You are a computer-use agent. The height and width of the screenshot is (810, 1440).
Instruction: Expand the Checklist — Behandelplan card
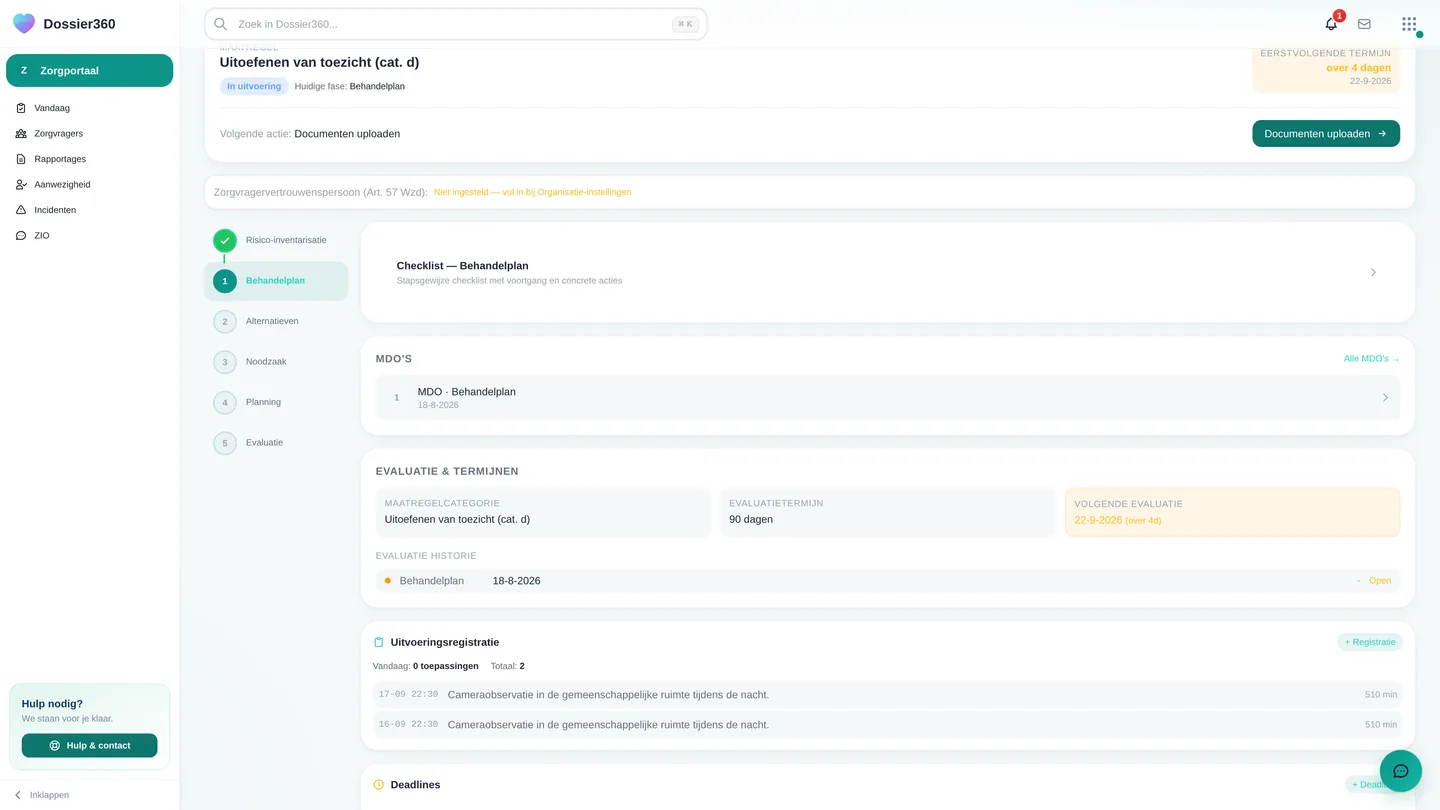pos(888,272)
